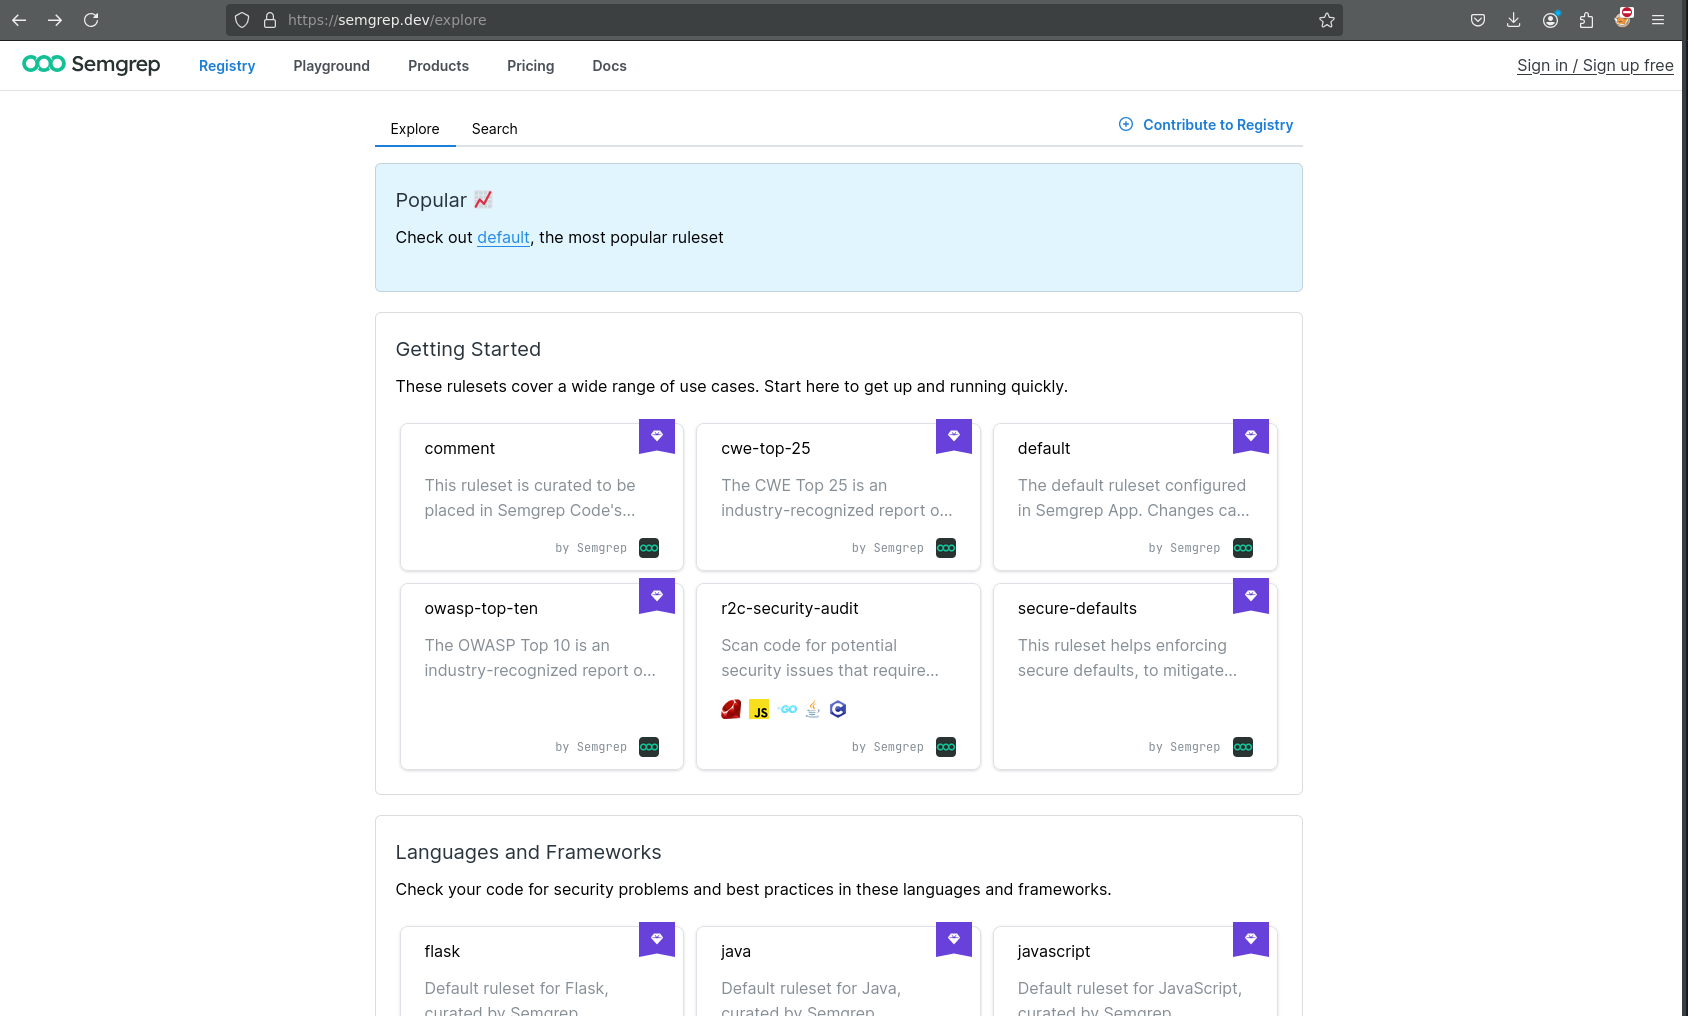
Task: Click Semgrep author logo on cwe-top-25 card
Action: point(946,548)
